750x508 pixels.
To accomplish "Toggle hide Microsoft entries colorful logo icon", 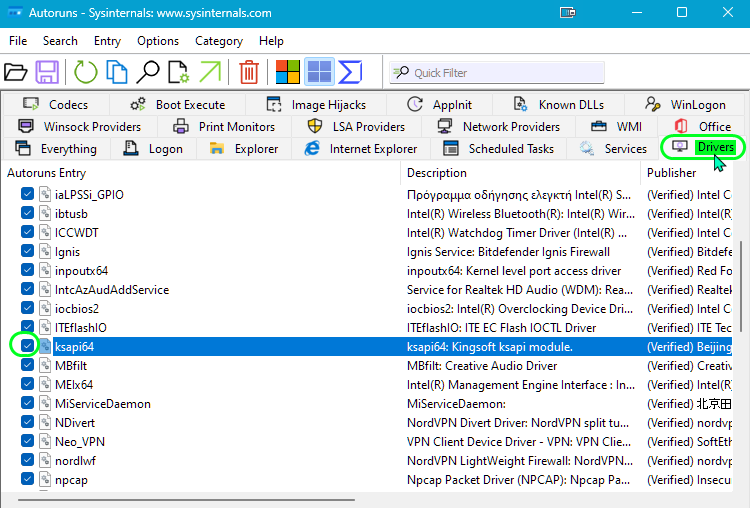I will tap(288, 72).
